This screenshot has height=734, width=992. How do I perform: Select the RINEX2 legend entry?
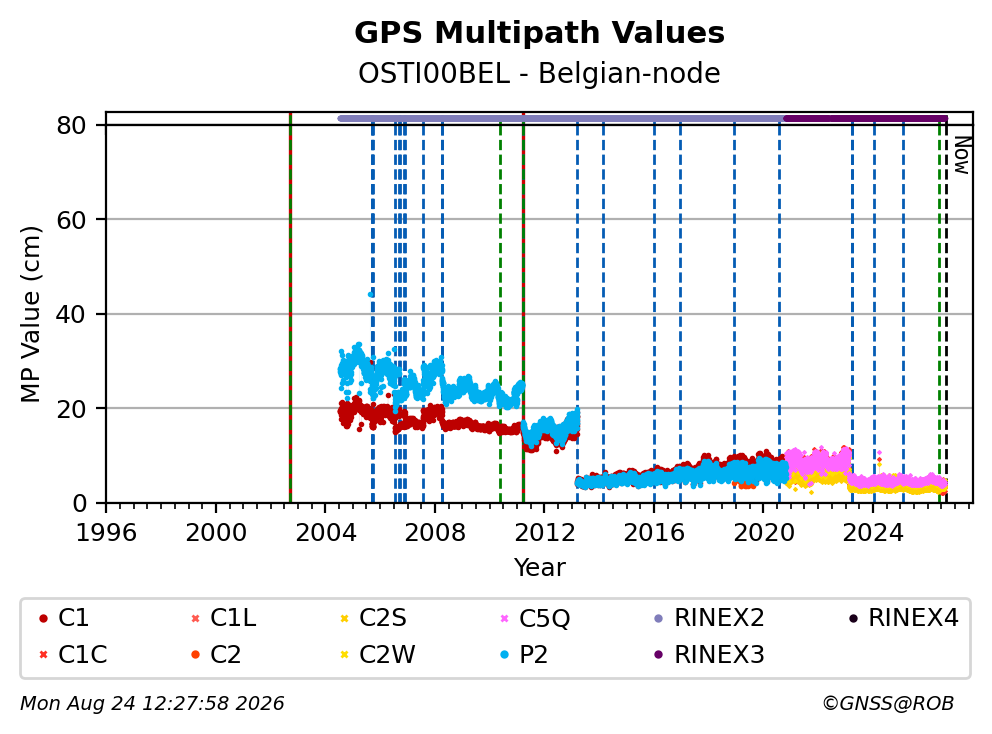coord(709,618)
